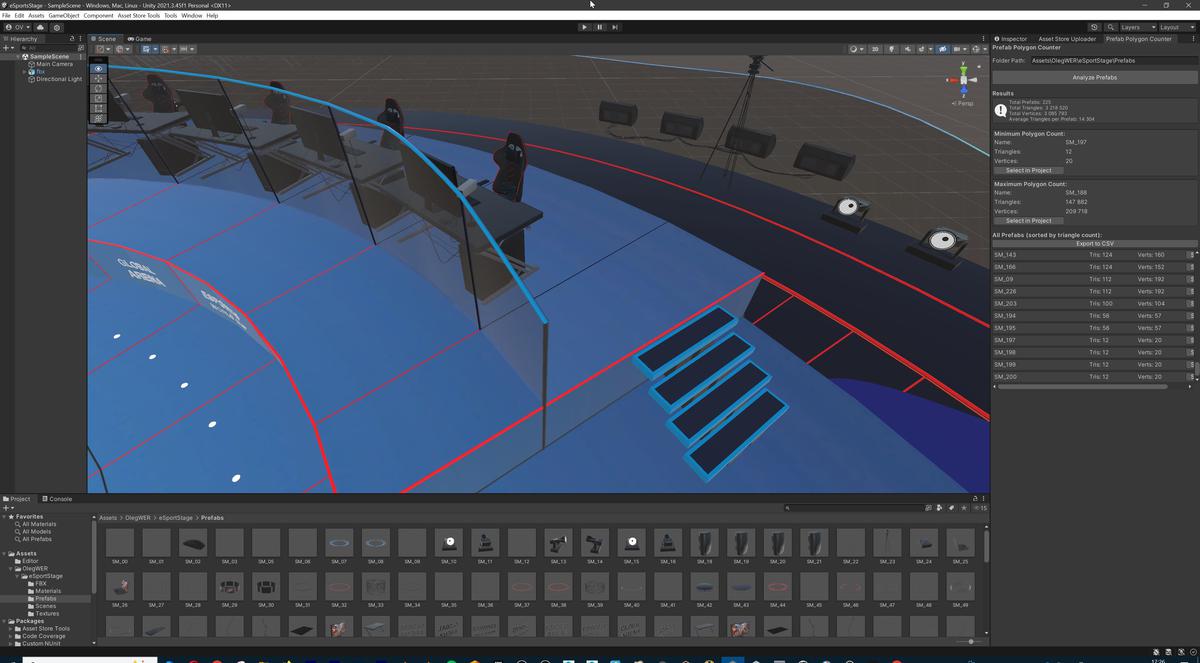The width and height of the screenshot is (1200, 663).
Task: Select the Move tool in the Scene overlay
Action: tap(98, 78)
